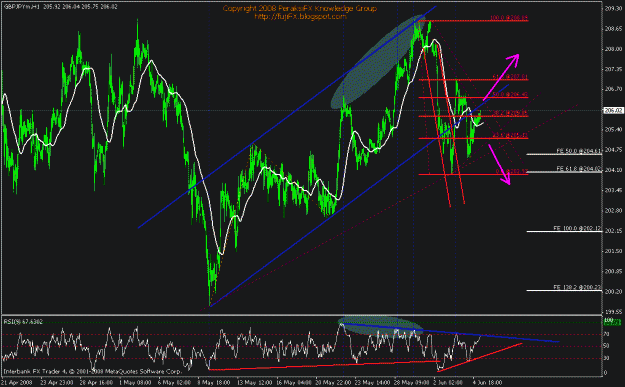Click the 204.75 price axis label
625x387 pixels.
[x=613, y=150]
